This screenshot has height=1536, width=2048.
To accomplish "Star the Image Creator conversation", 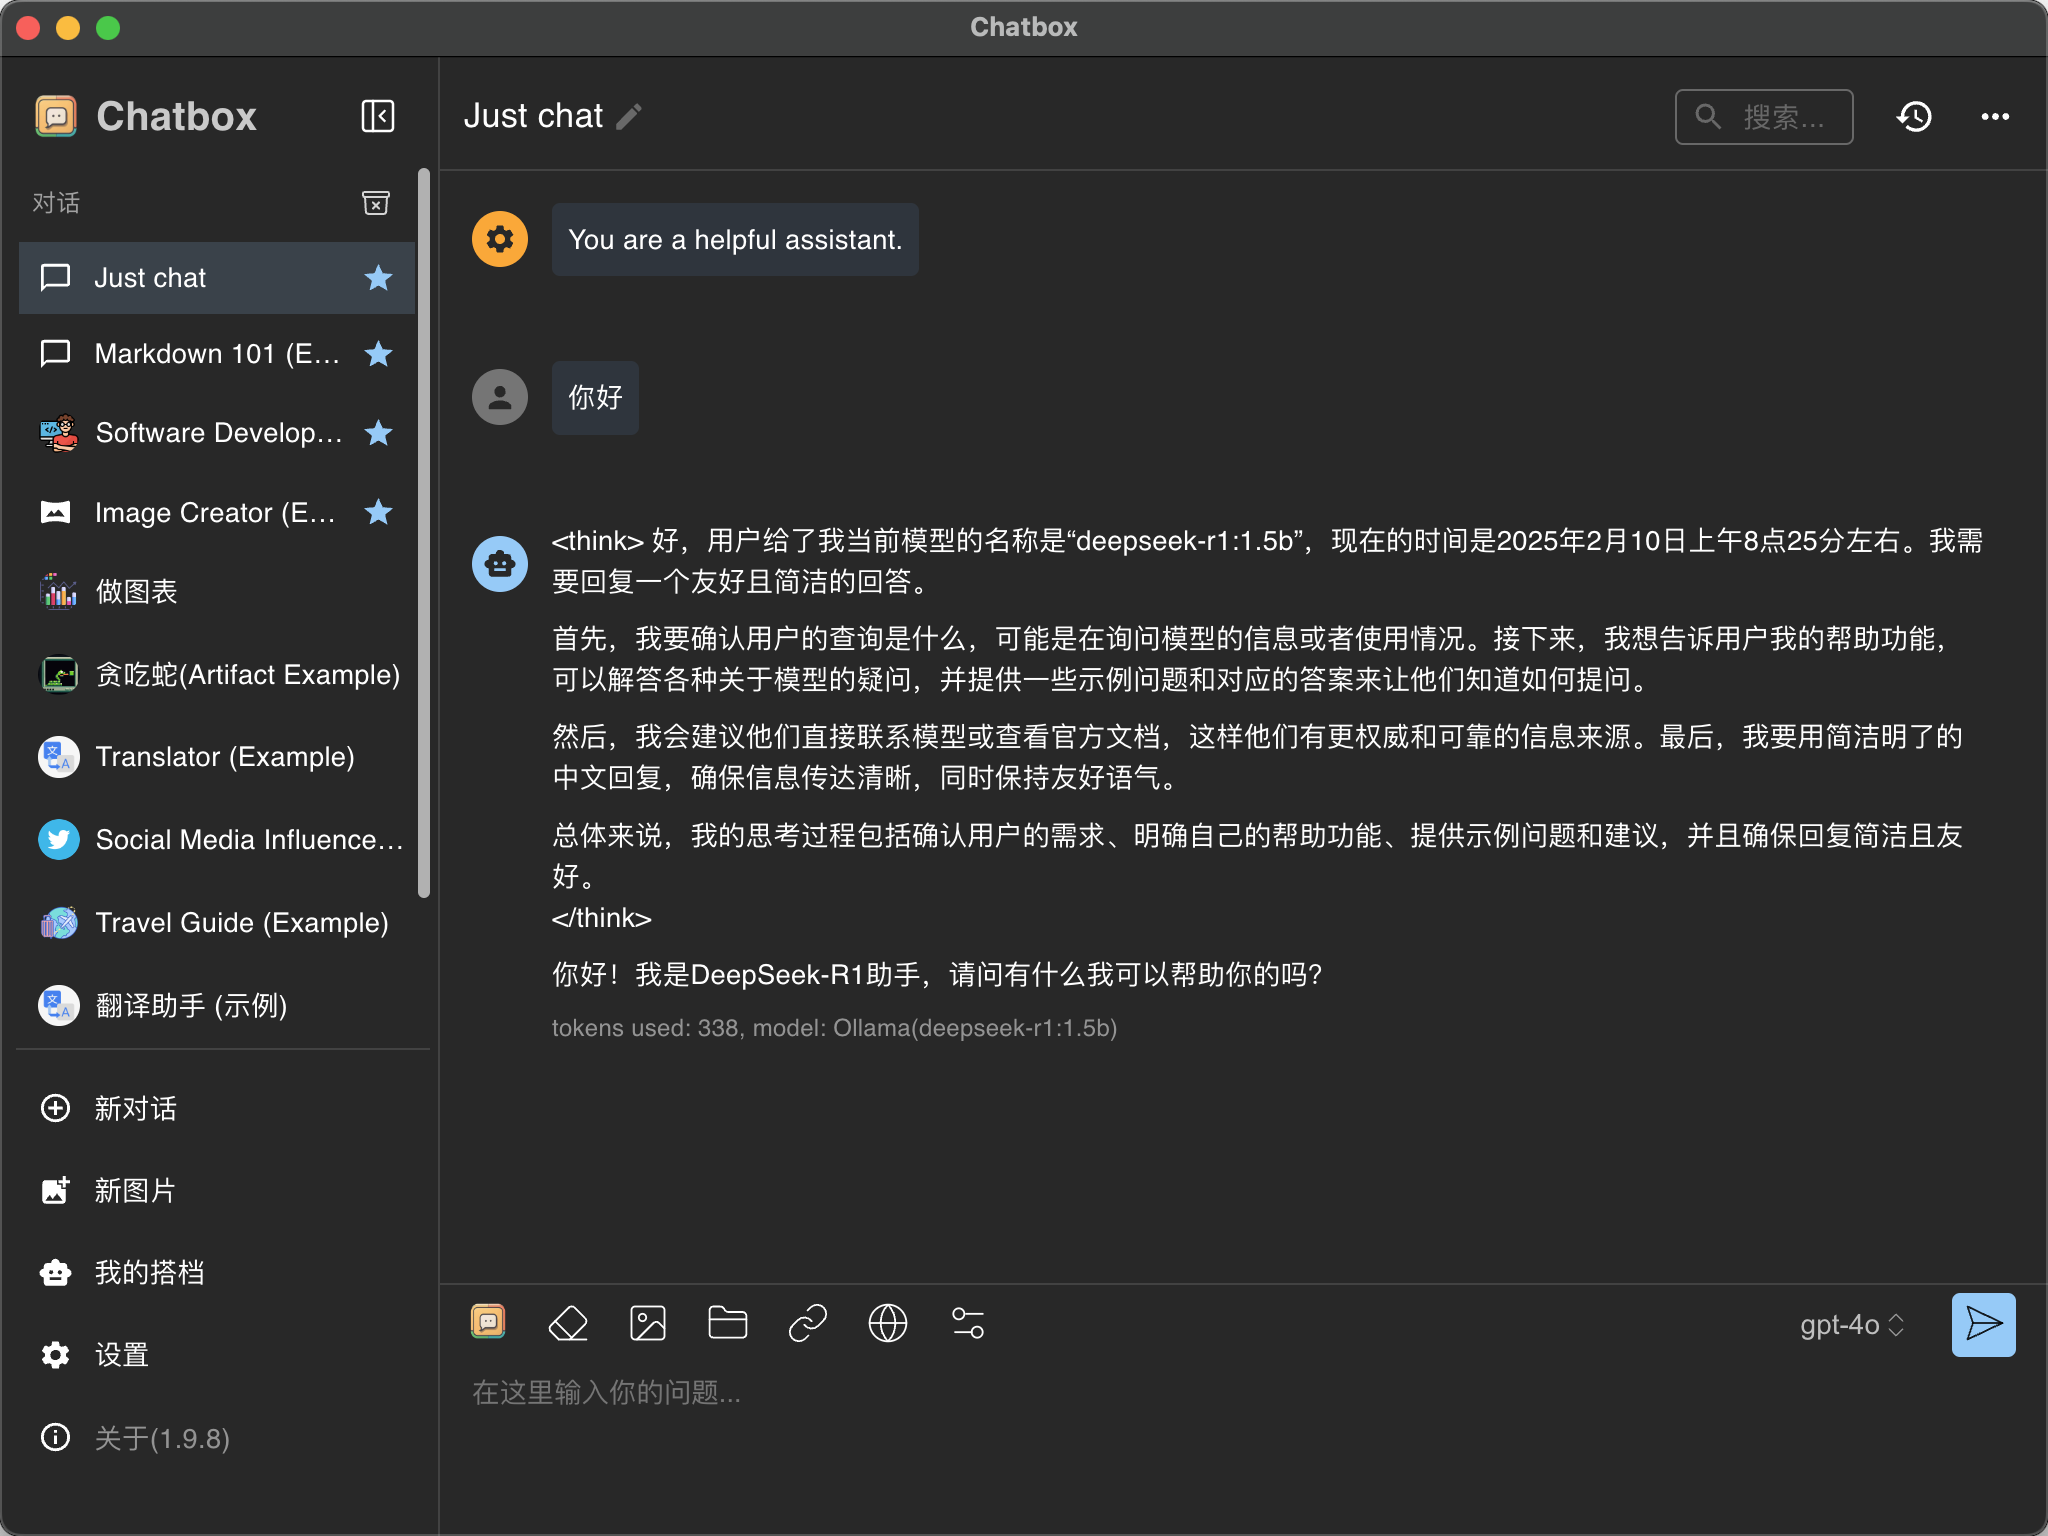I will [x=378, y=512].
